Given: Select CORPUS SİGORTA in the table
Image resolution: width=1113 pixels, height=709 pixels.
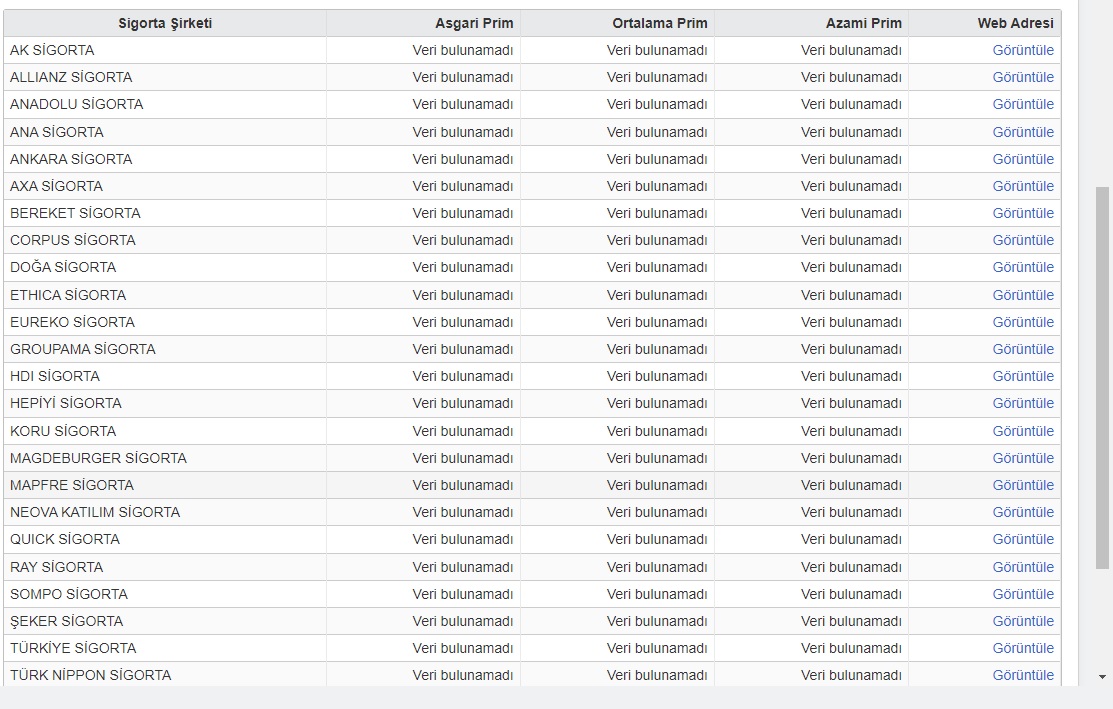Looking at the screenshot, I should [72, 240].
